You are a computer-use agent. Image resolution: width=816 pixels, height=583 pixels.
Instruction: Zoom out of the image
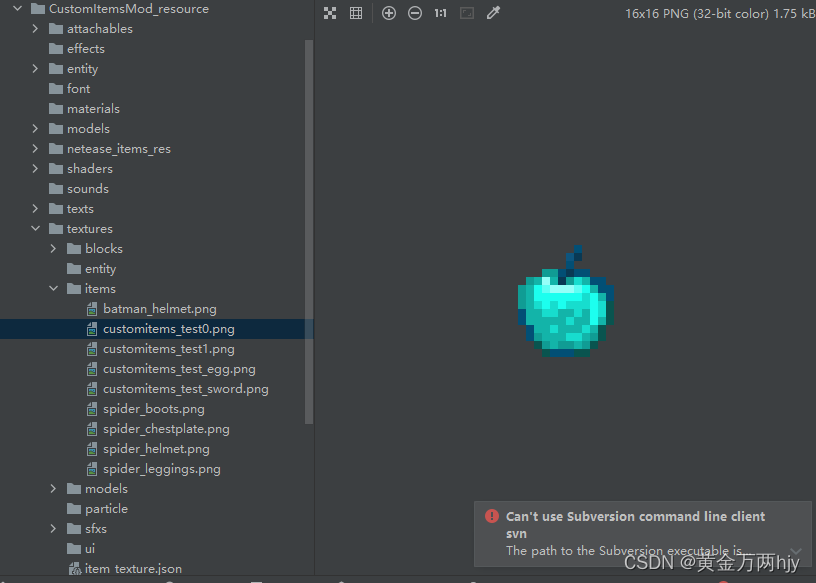[415, 13]
